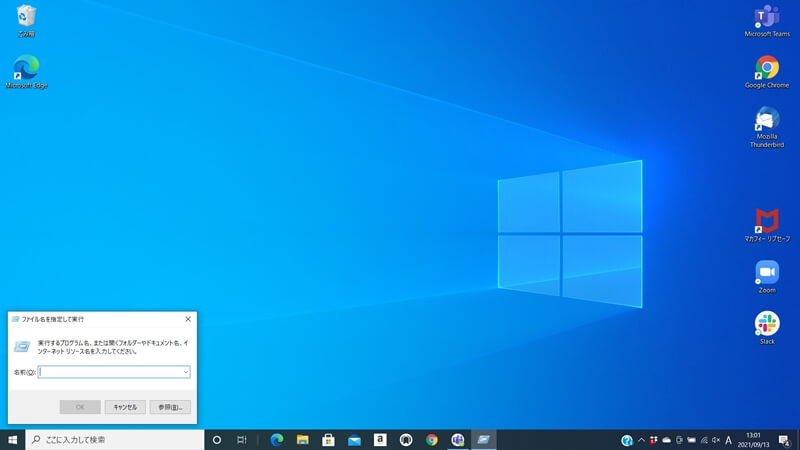Switch to Teams in the taskbar
Image resolution: width=800 pixels, height=450 pixels.
458,440
